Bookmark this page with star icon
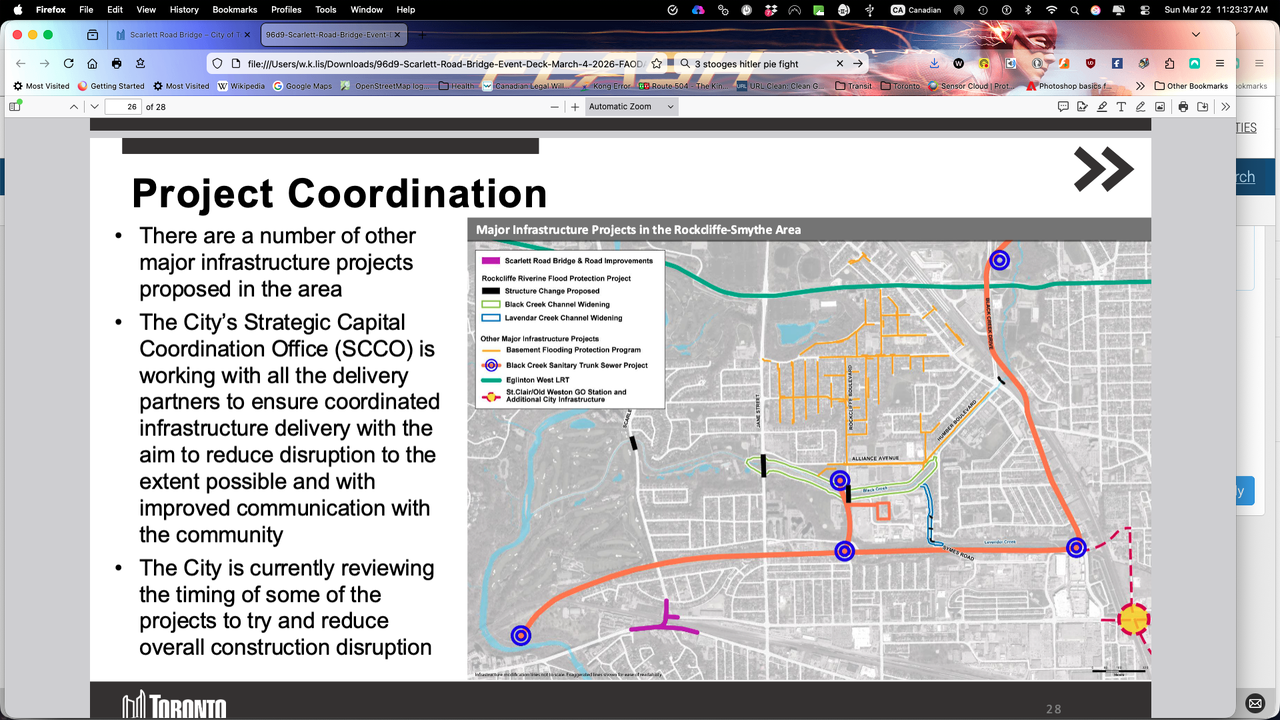Screen dimensions: 1280x720 click(657, 63)
